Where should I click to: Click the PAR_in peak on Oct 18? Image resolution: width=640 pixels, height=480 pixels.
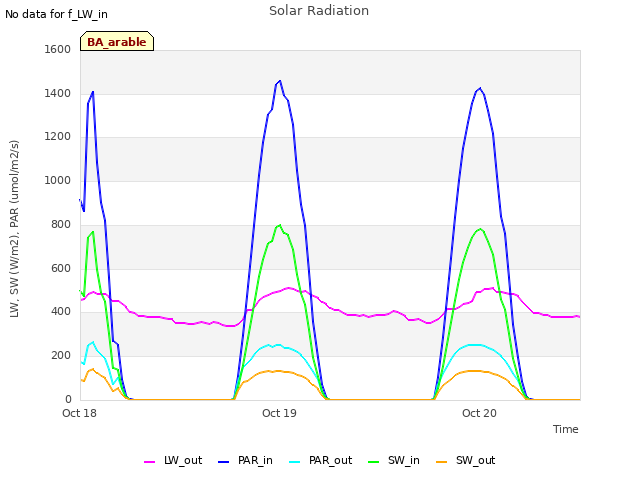pos(93,92)
